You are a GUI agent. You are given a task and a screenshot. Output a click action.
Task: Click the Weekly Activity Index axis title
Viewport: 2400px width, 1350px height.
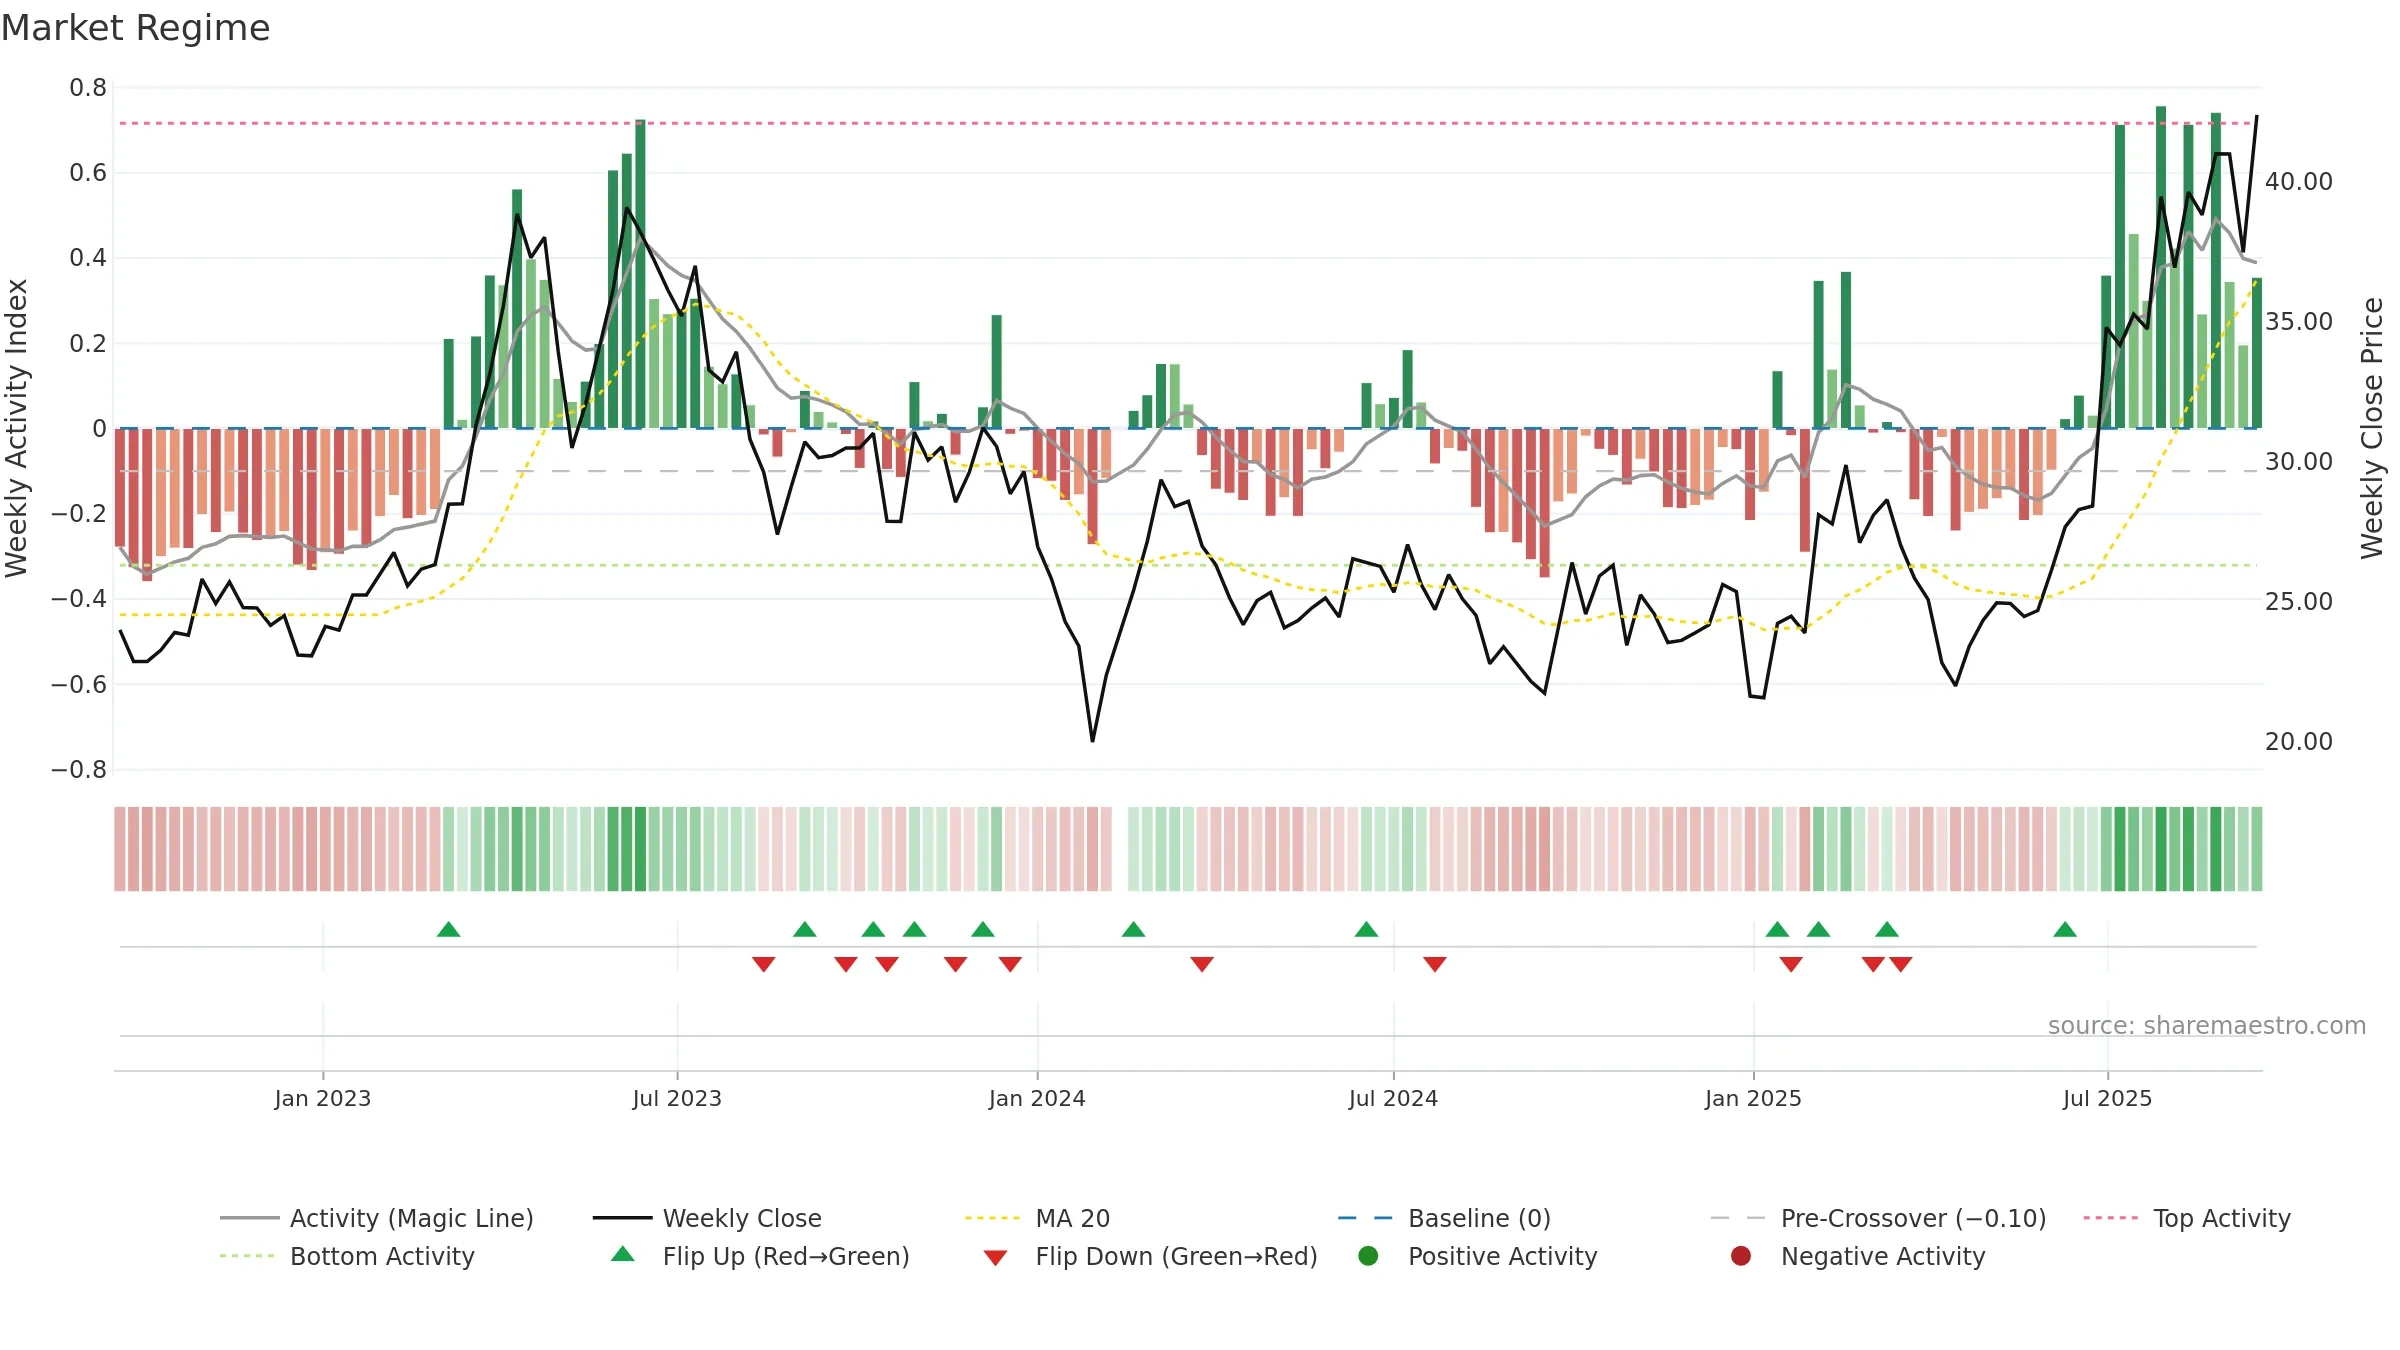pos(16,428)
